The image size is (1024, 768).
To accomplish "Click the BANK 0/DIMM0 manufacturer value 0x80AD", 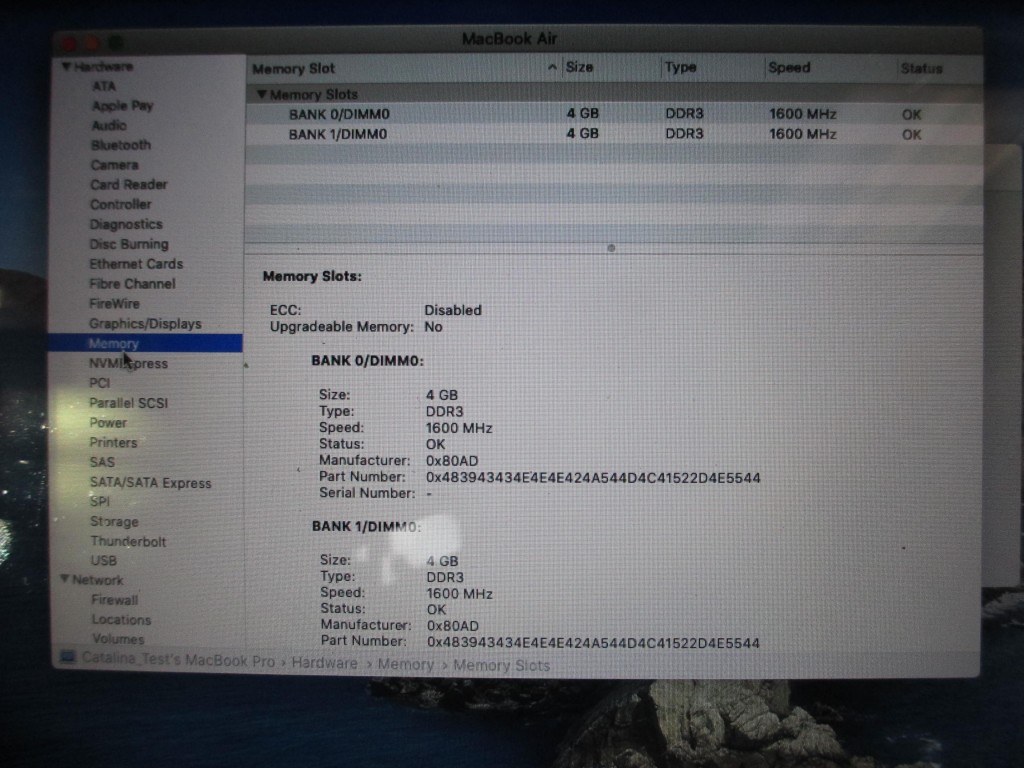I will (x=452, y=461).
